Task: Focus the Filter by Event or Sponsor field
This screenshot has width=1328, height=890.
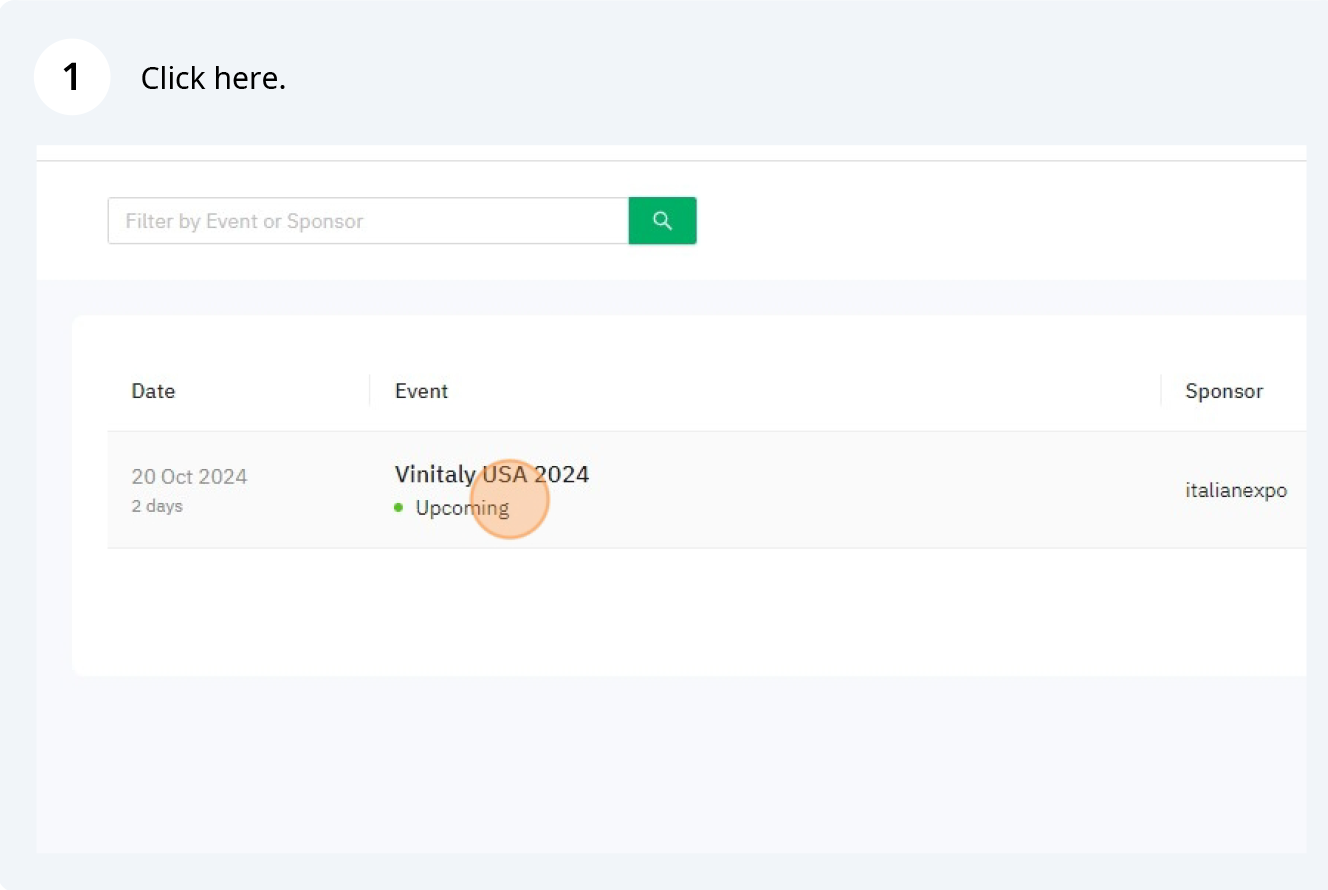Action: pos(368,221)
